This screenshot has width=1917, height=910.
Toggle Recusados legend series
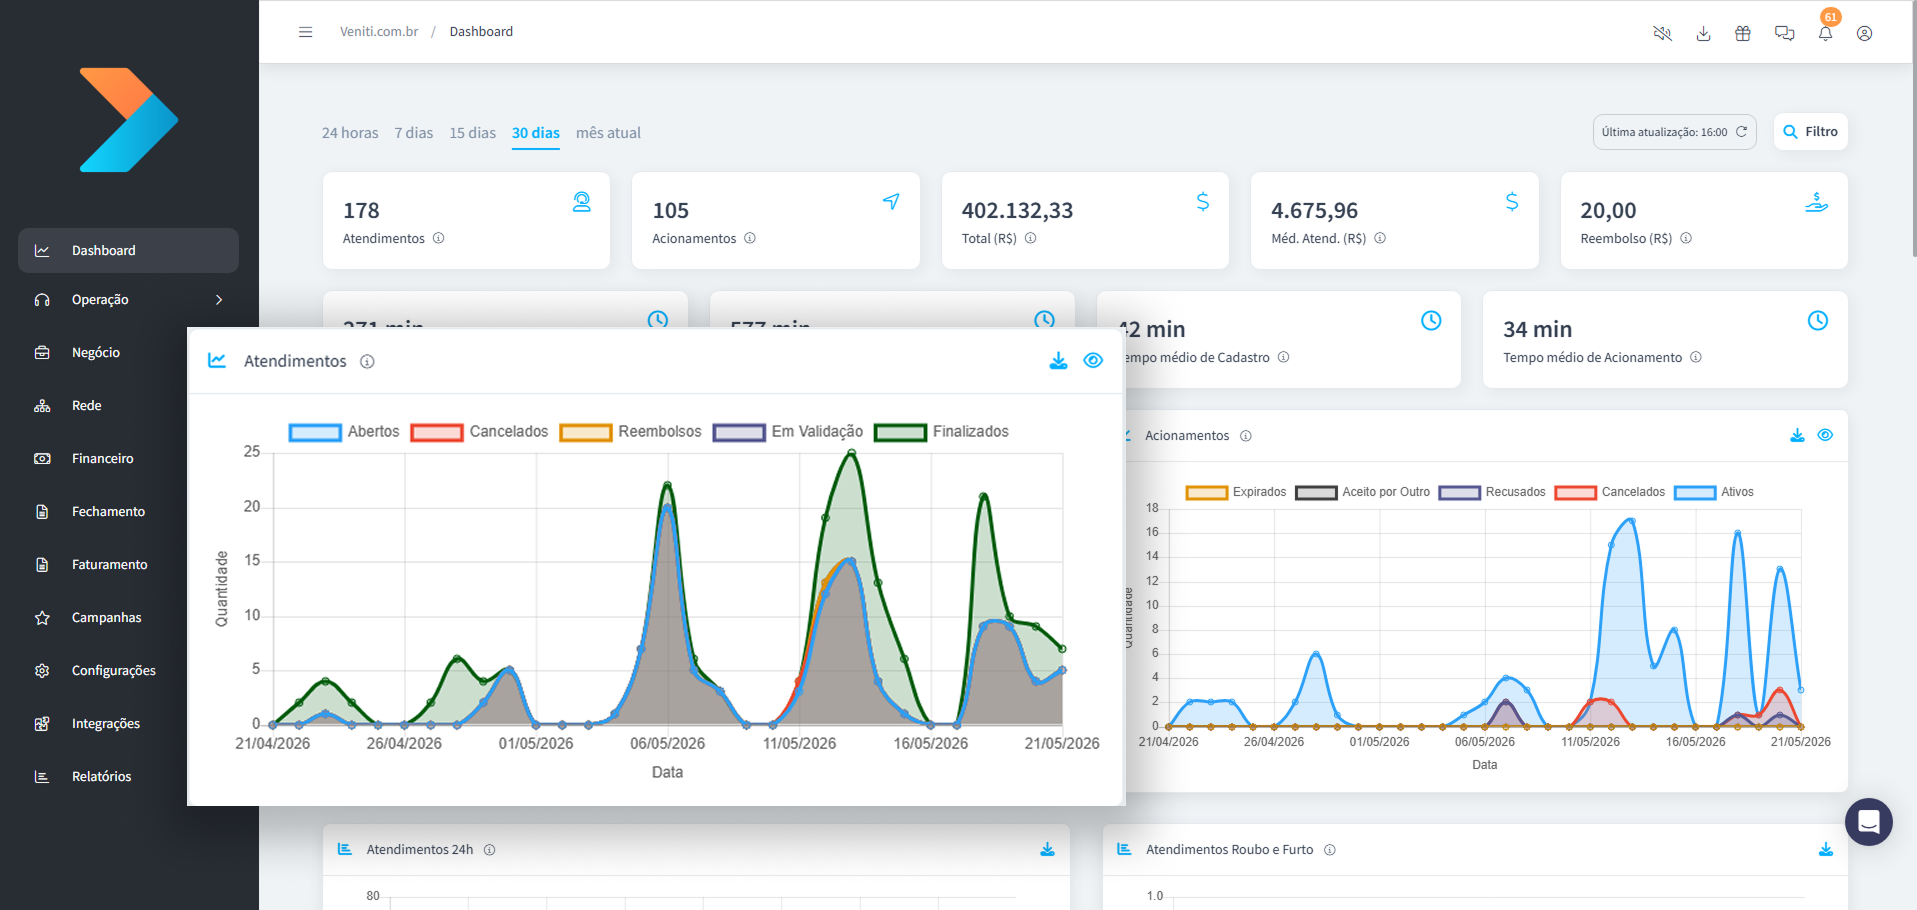[x=1492, y=492]
